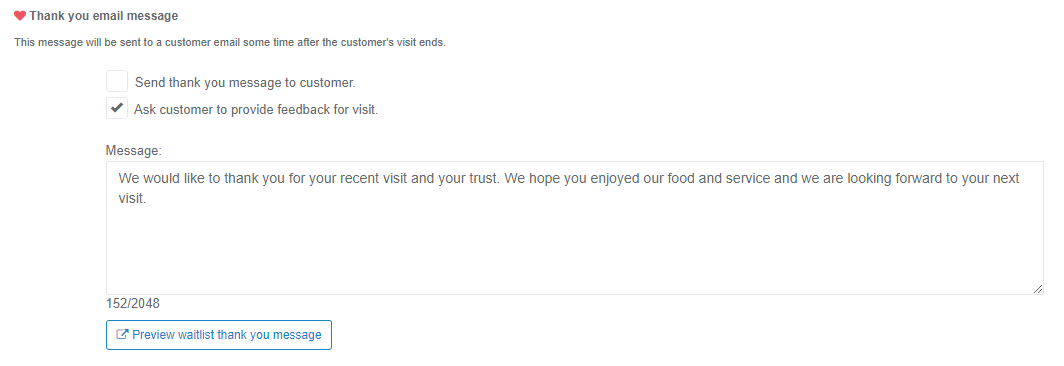Click the external-link icon in the Preview button
This screenshot has width=1064, height=366.
point(123,335)
